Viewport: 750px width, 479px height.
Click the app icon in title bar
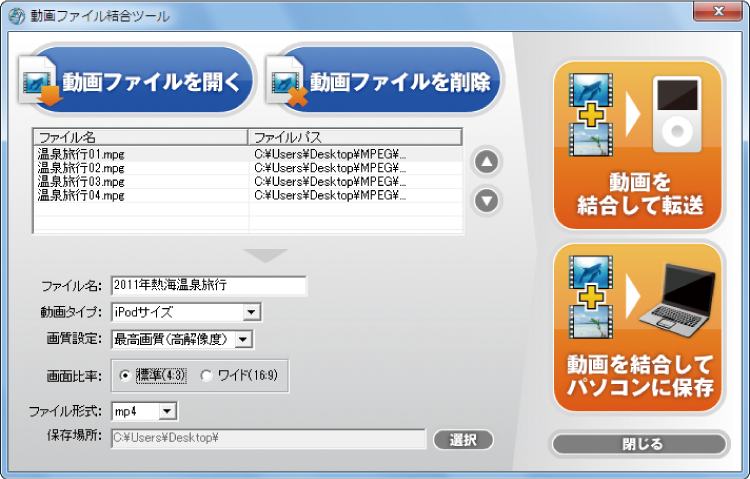point(16,16)
